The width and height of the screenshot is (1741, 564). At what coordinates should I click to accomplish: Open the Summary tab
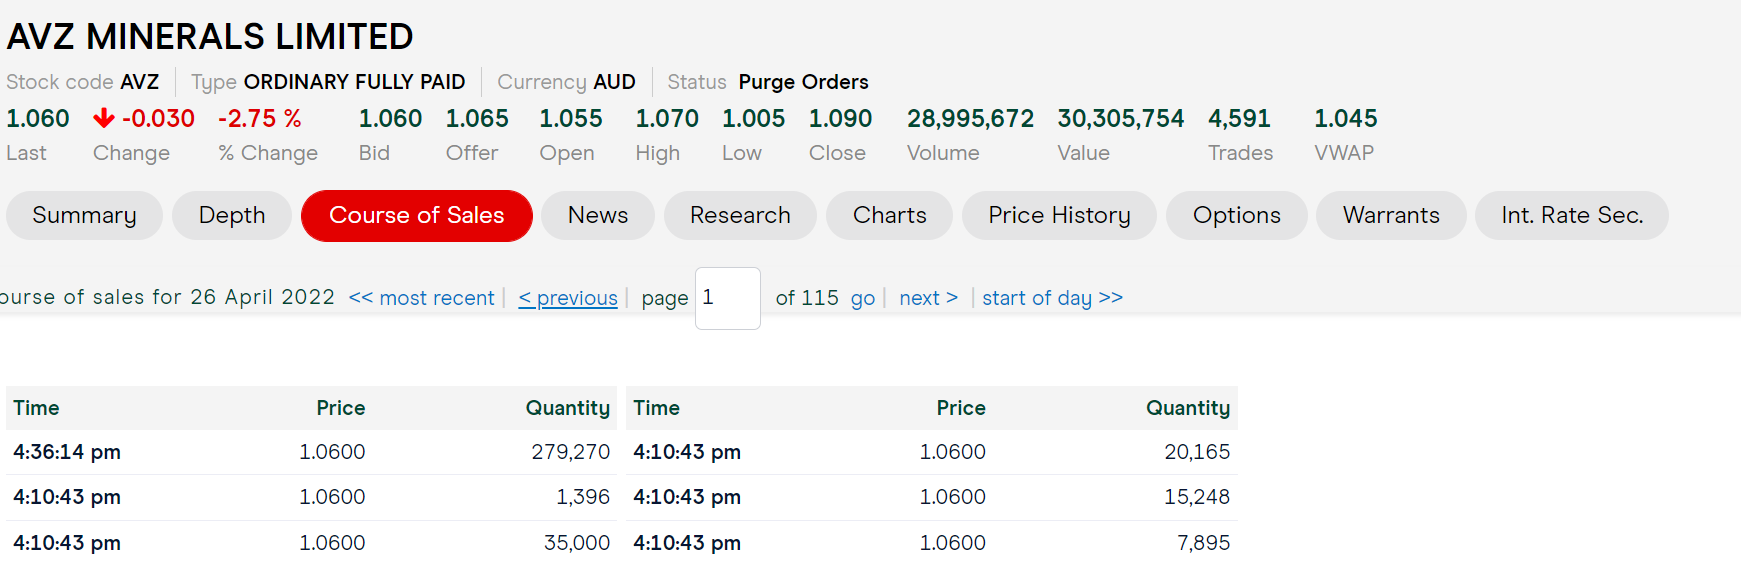[x=84, y=215]
